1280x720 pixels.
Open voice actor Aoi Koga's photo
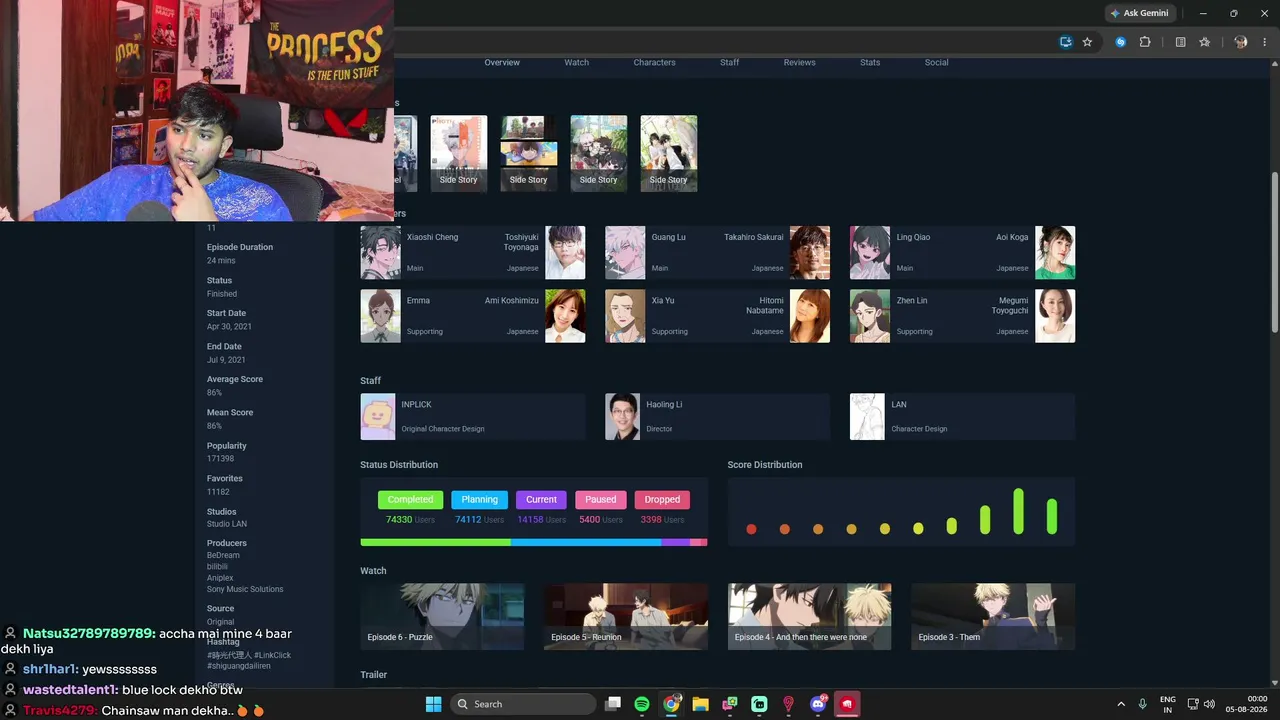point(1055,252)
